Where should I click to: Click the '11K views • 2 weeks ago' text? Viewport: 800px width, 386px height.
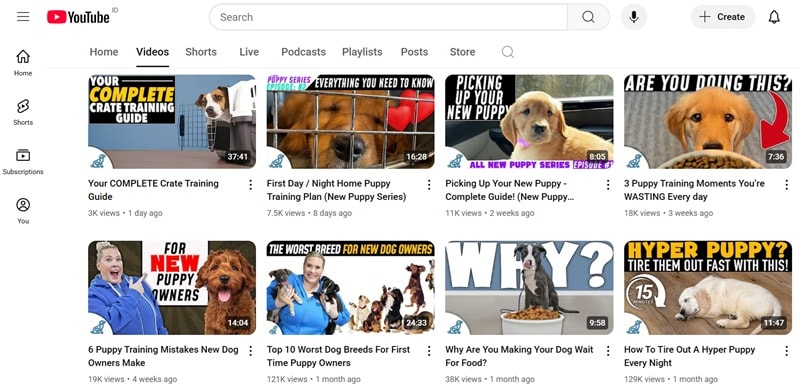pos(490,213)
